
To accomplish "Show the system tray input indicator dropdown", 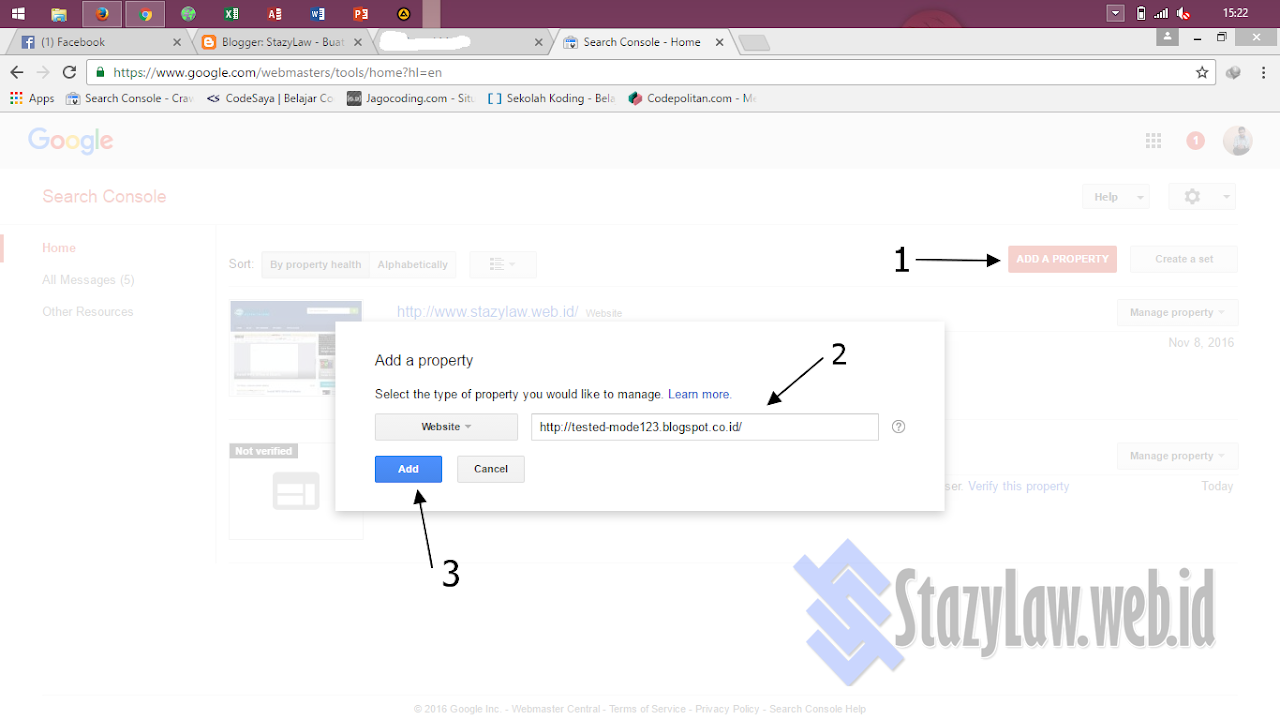I will point(1116,13).
